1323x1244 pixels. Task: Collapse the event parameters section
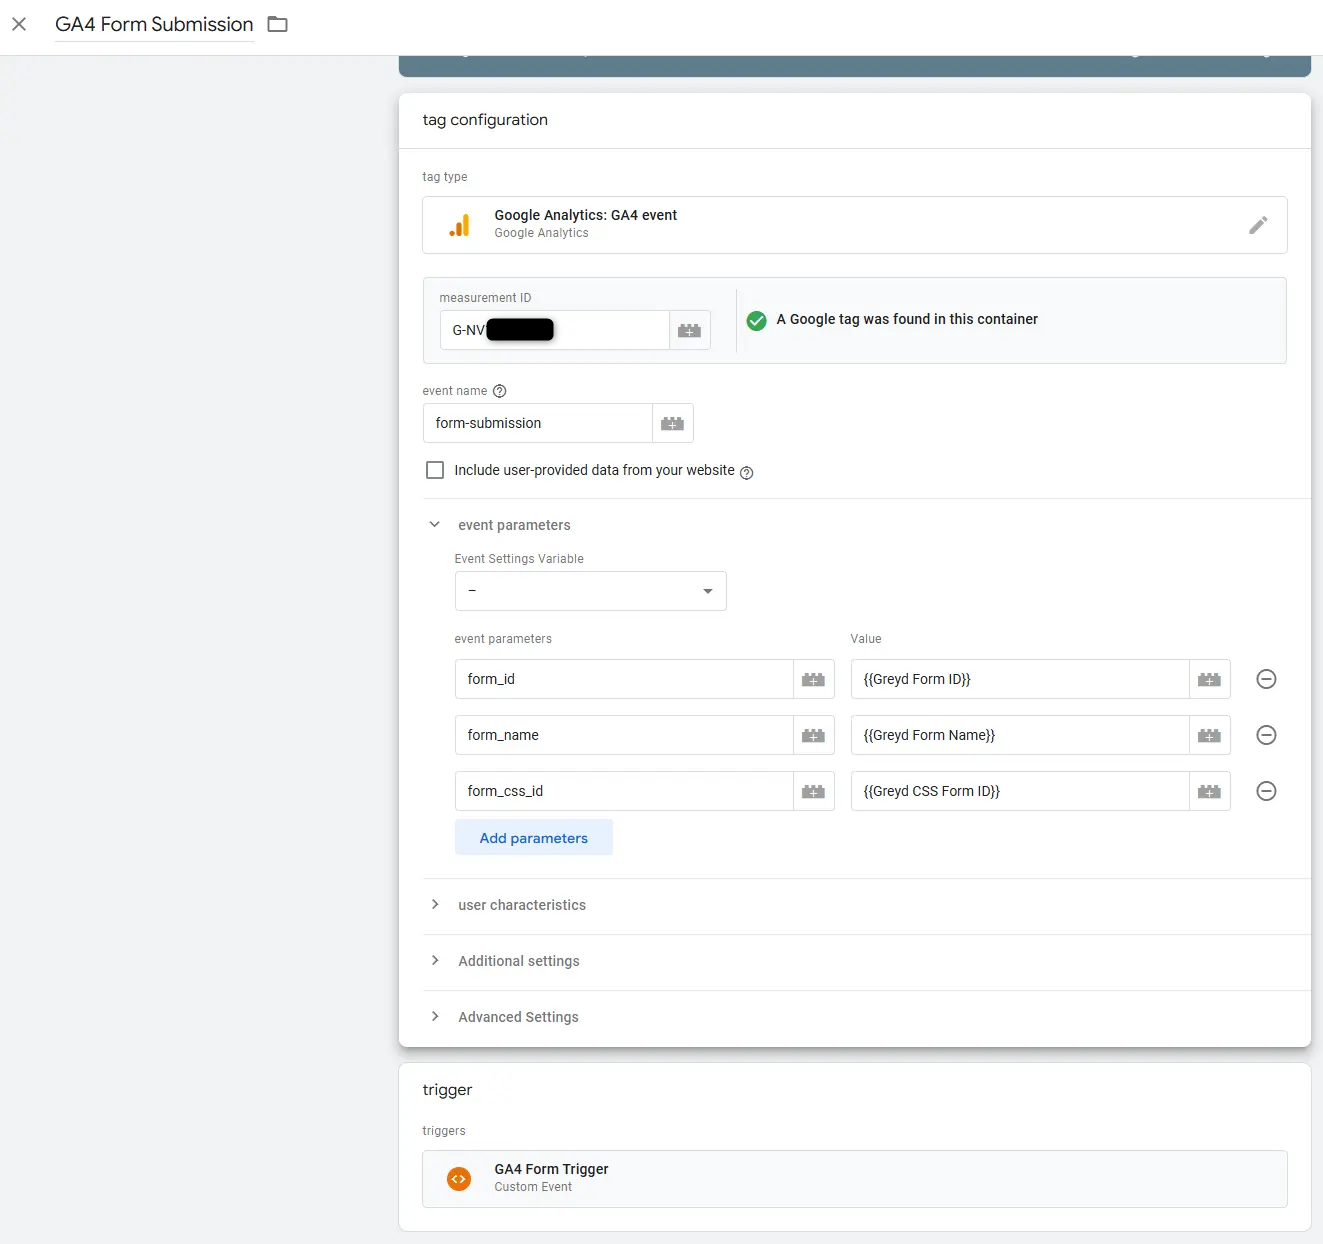(435, 525)
